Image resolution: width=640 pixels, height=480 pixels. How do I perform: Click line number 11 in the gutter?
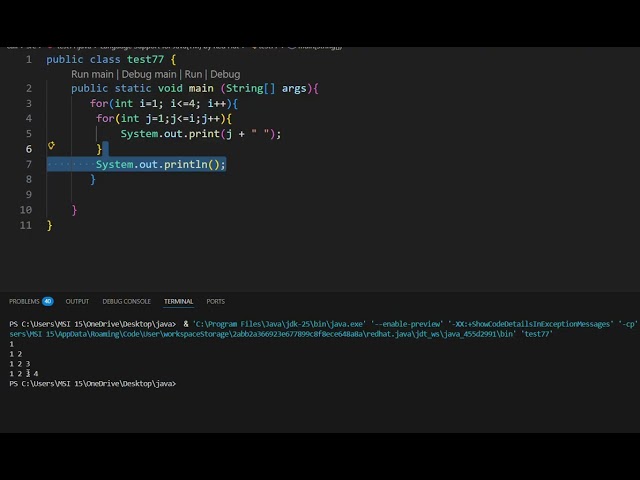tap(26, 225)
